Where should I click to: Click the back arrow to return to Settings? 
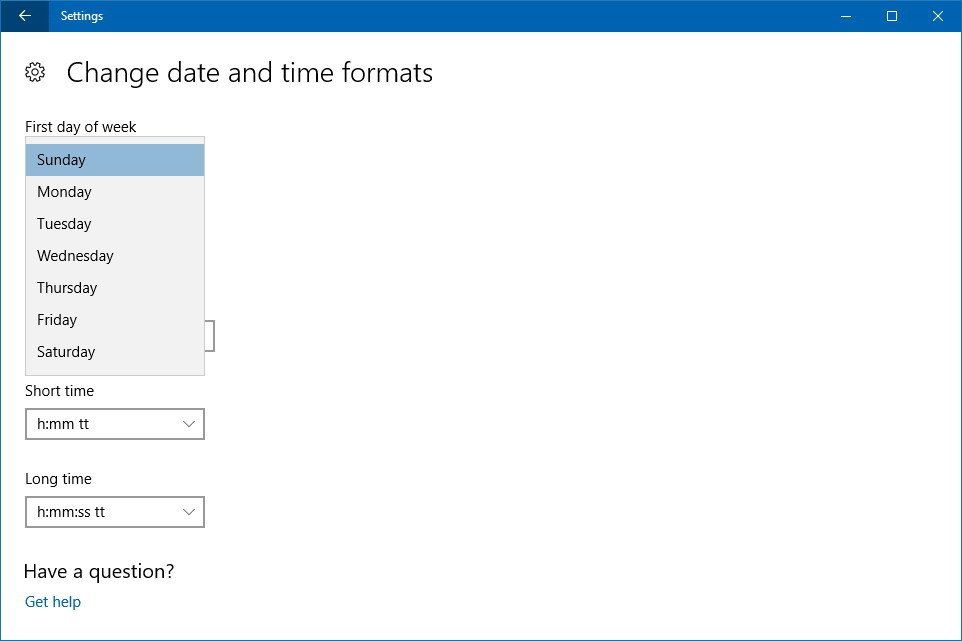click(x=22, y=16)
